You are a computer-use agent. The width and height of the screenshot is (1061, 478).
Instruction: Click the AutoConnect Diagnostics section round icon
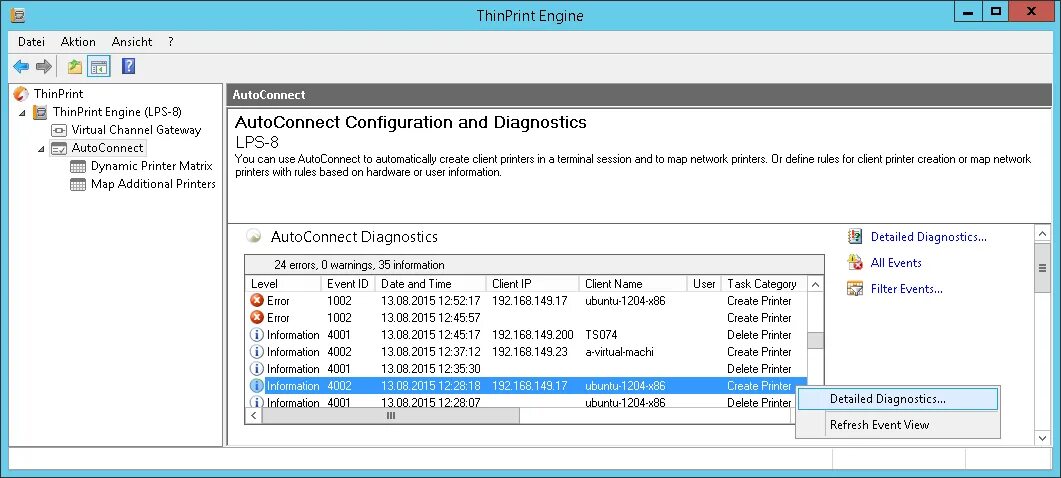click(254, 236)
